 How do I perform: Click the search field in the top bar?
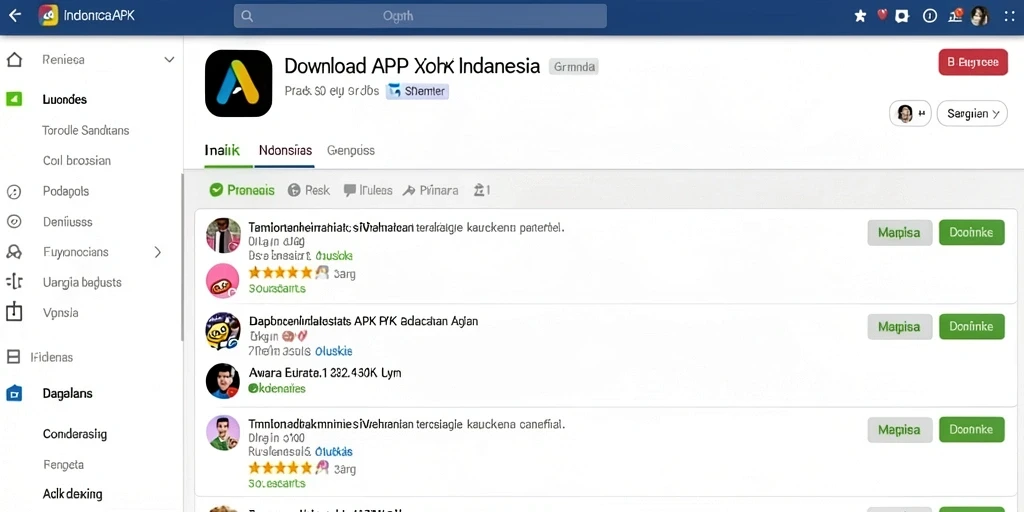tap(420, 16)
